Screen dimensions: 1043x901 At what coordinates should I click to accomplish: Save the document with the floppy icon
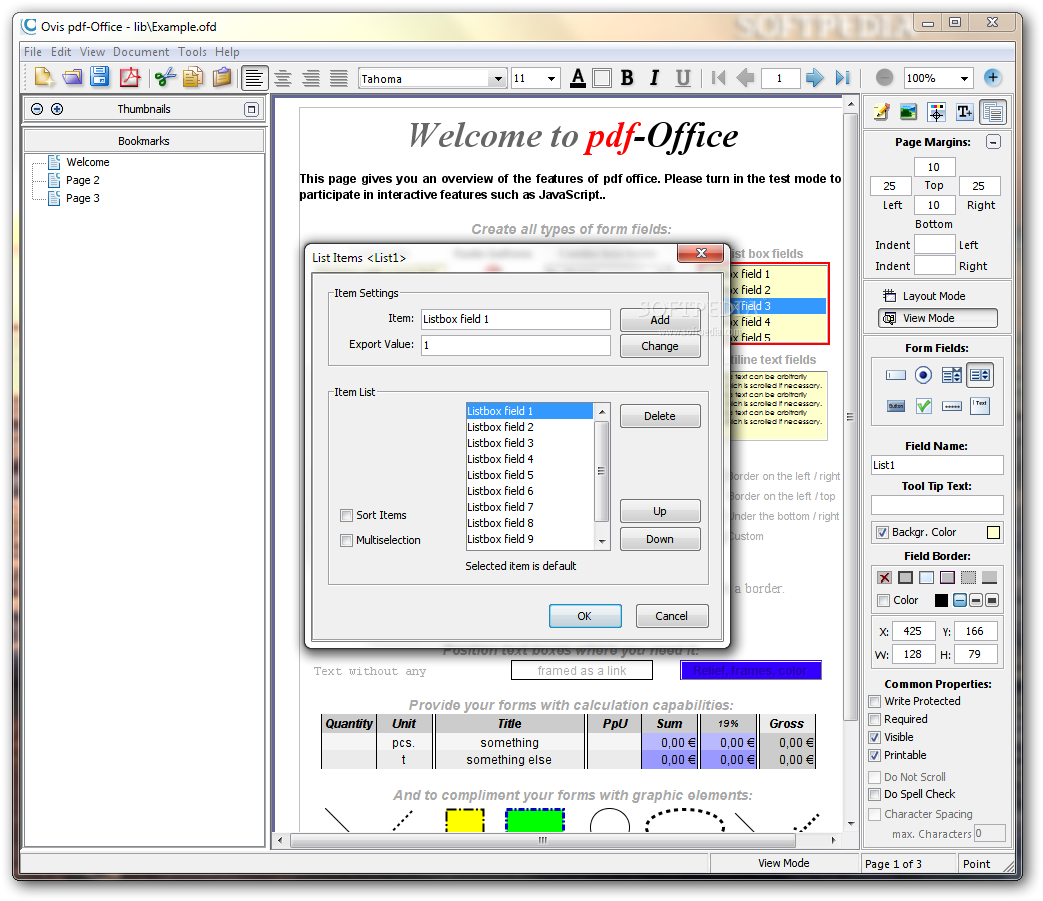coord(100,77)
